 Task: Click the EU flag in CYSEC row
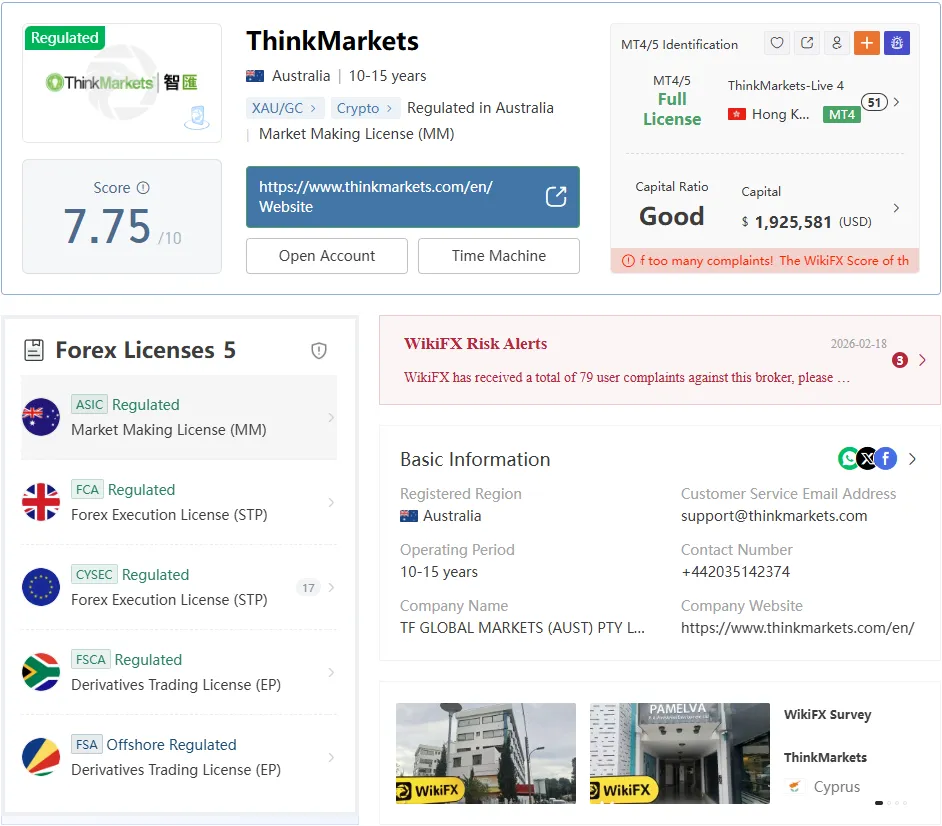(41, 587)
